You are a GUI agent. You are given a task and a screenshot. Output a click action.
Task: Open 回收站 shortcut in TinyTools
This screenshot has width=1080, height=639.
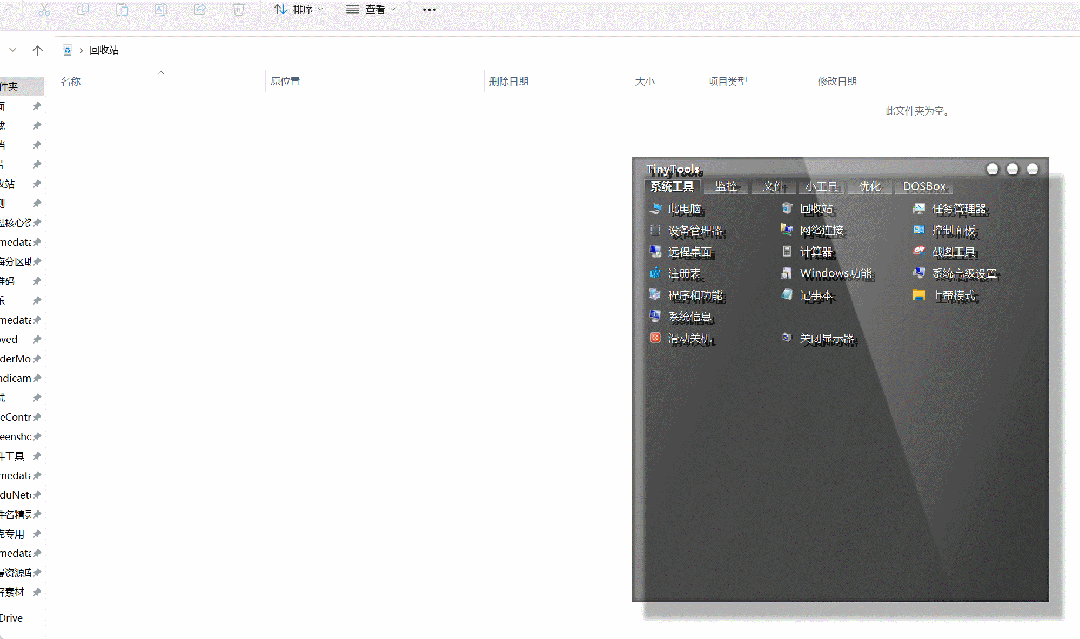808,208
